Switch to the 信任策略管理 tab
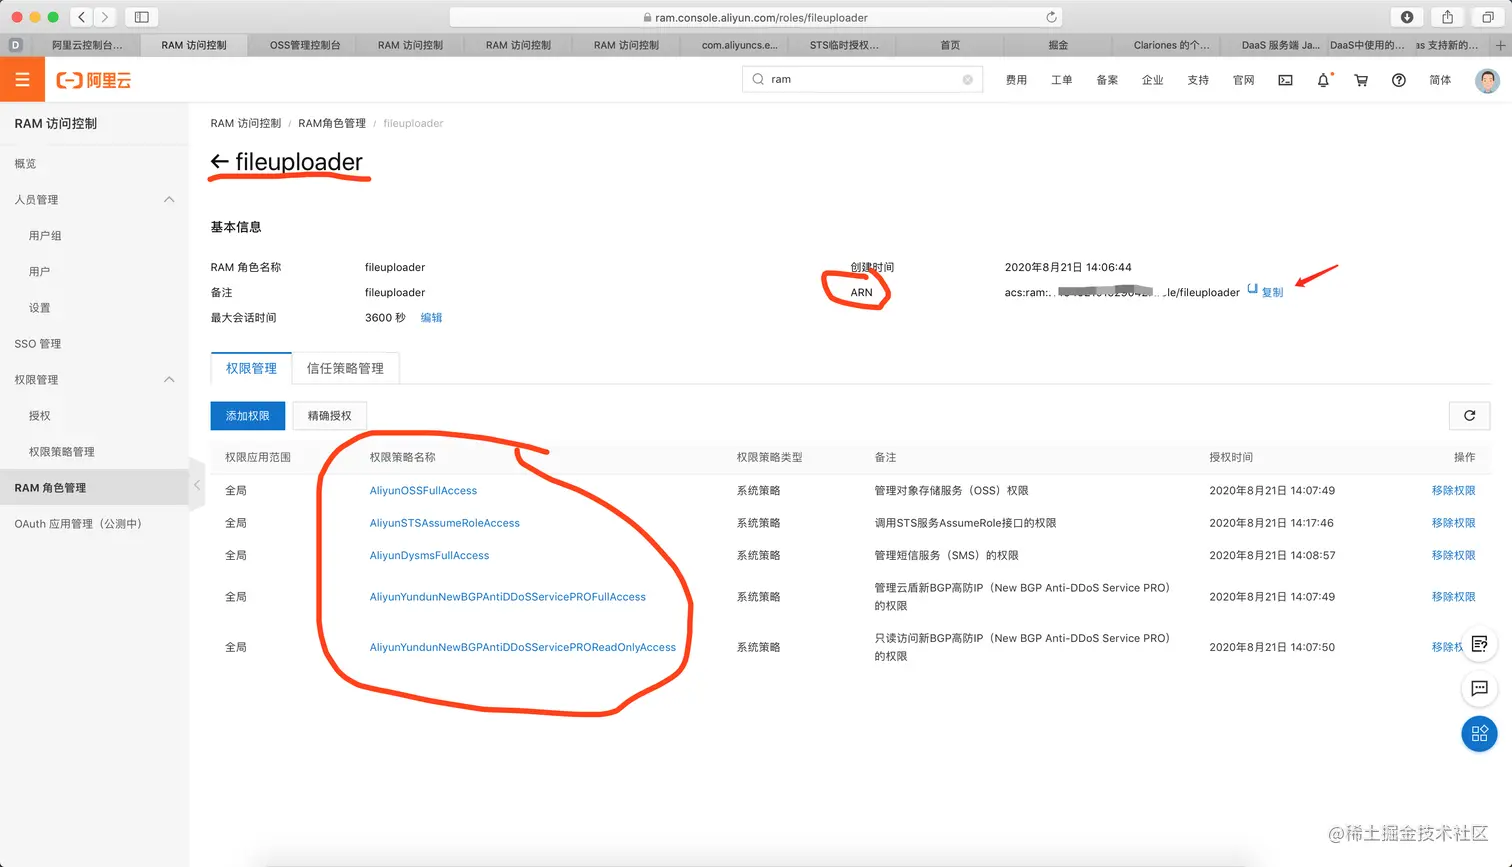This screenshot has width=1512, height=867. point(345,368)
